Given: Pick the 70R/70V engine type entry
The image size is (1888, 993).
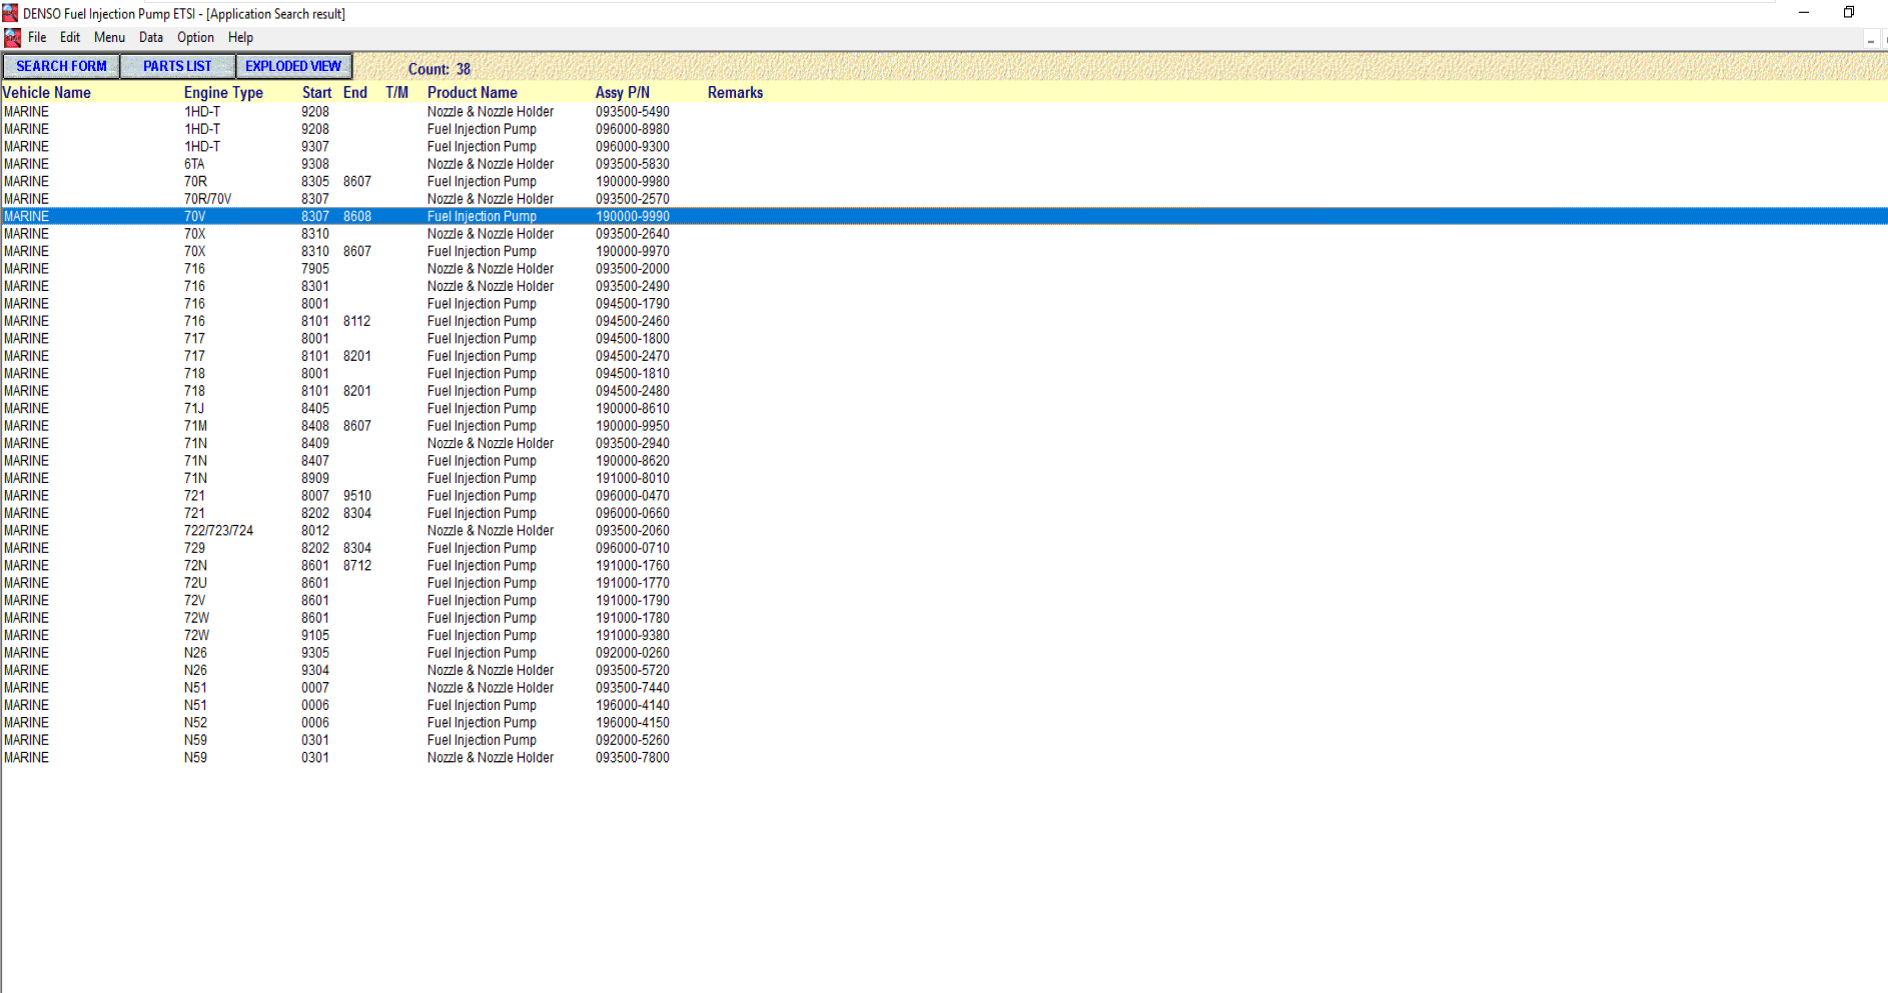Looking at the screenshot, I should pyautogui.click(x=208, y=199).
